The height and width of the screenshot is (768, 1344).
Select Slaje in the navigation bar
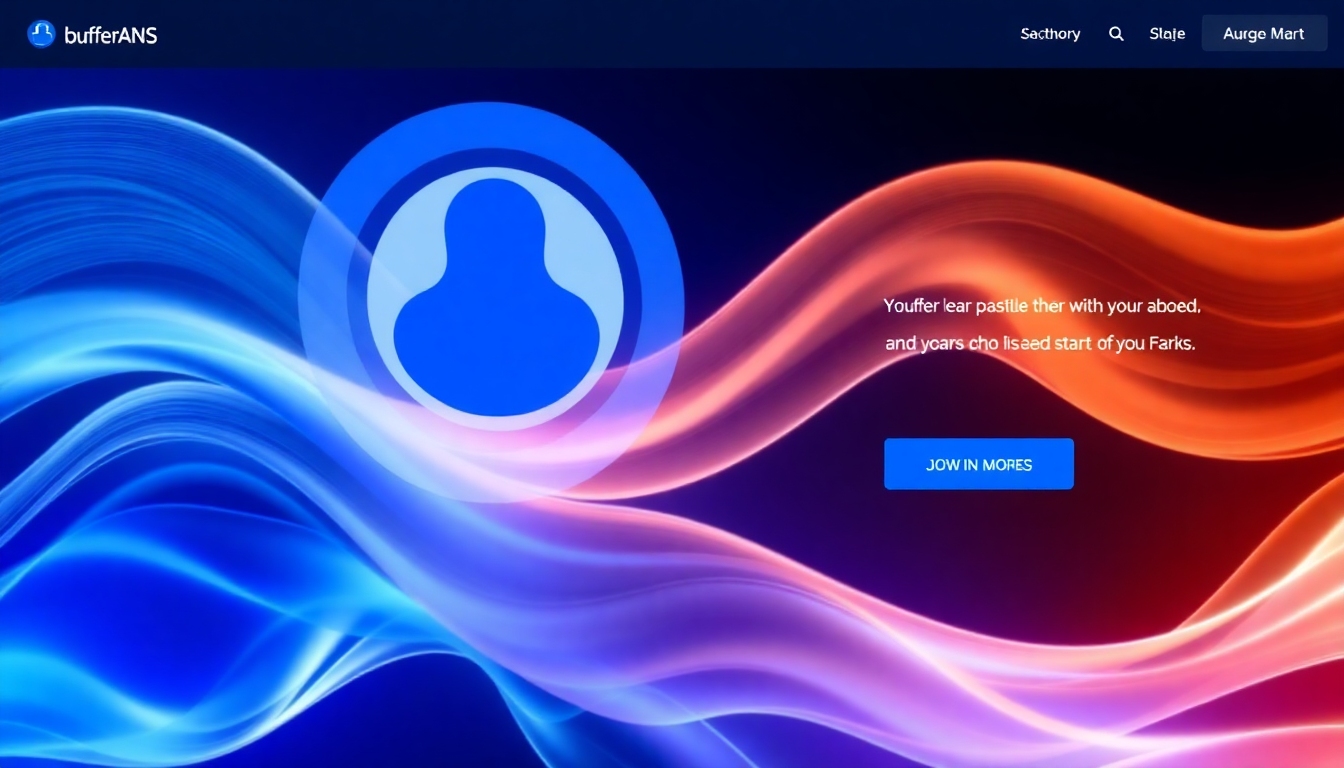point(1166,33)
